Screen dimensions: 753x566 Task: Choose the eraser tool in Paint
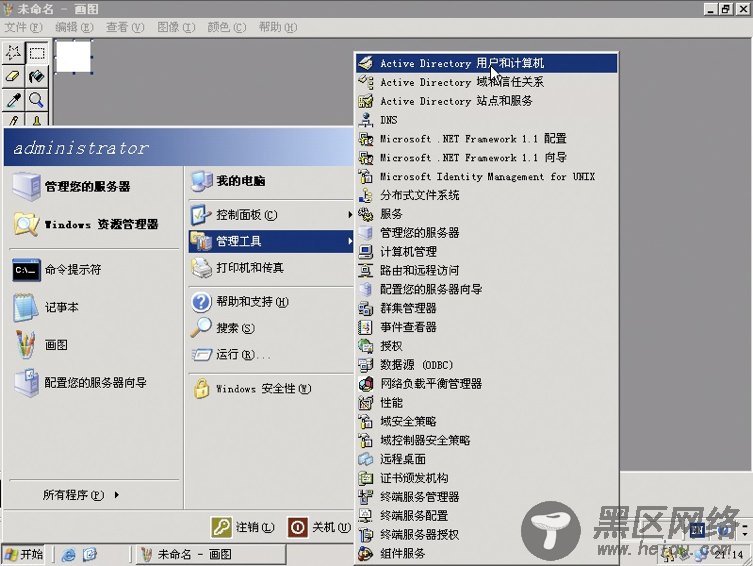click(x=13, y=76)
